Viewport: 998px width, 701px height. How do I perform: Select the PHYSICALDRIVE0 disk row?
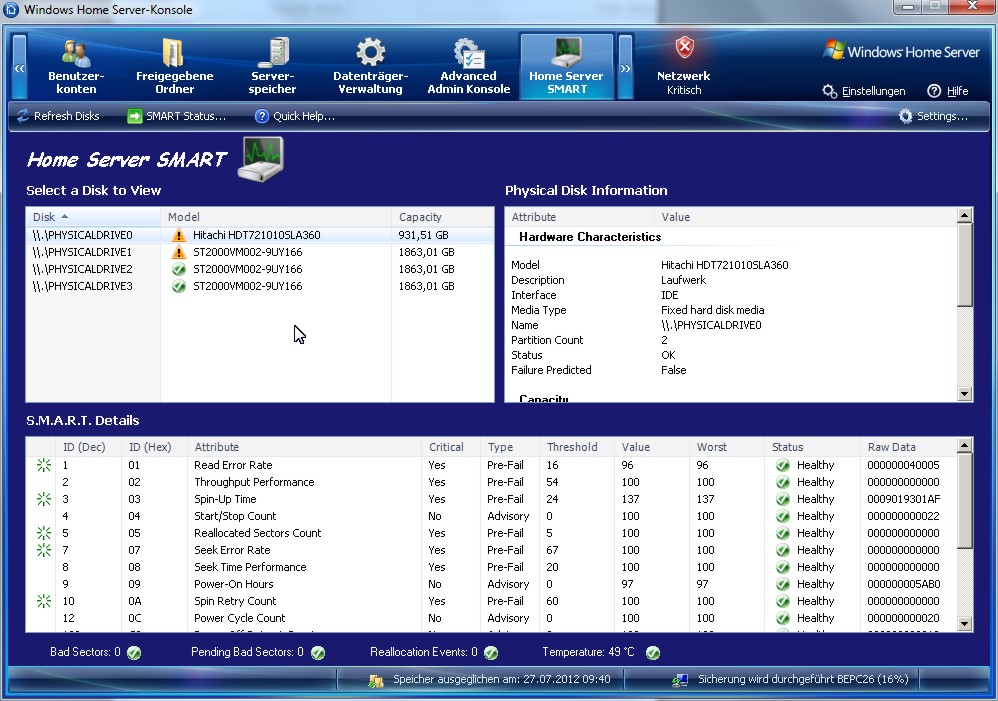pyautogui.click(x=260, y=235)
